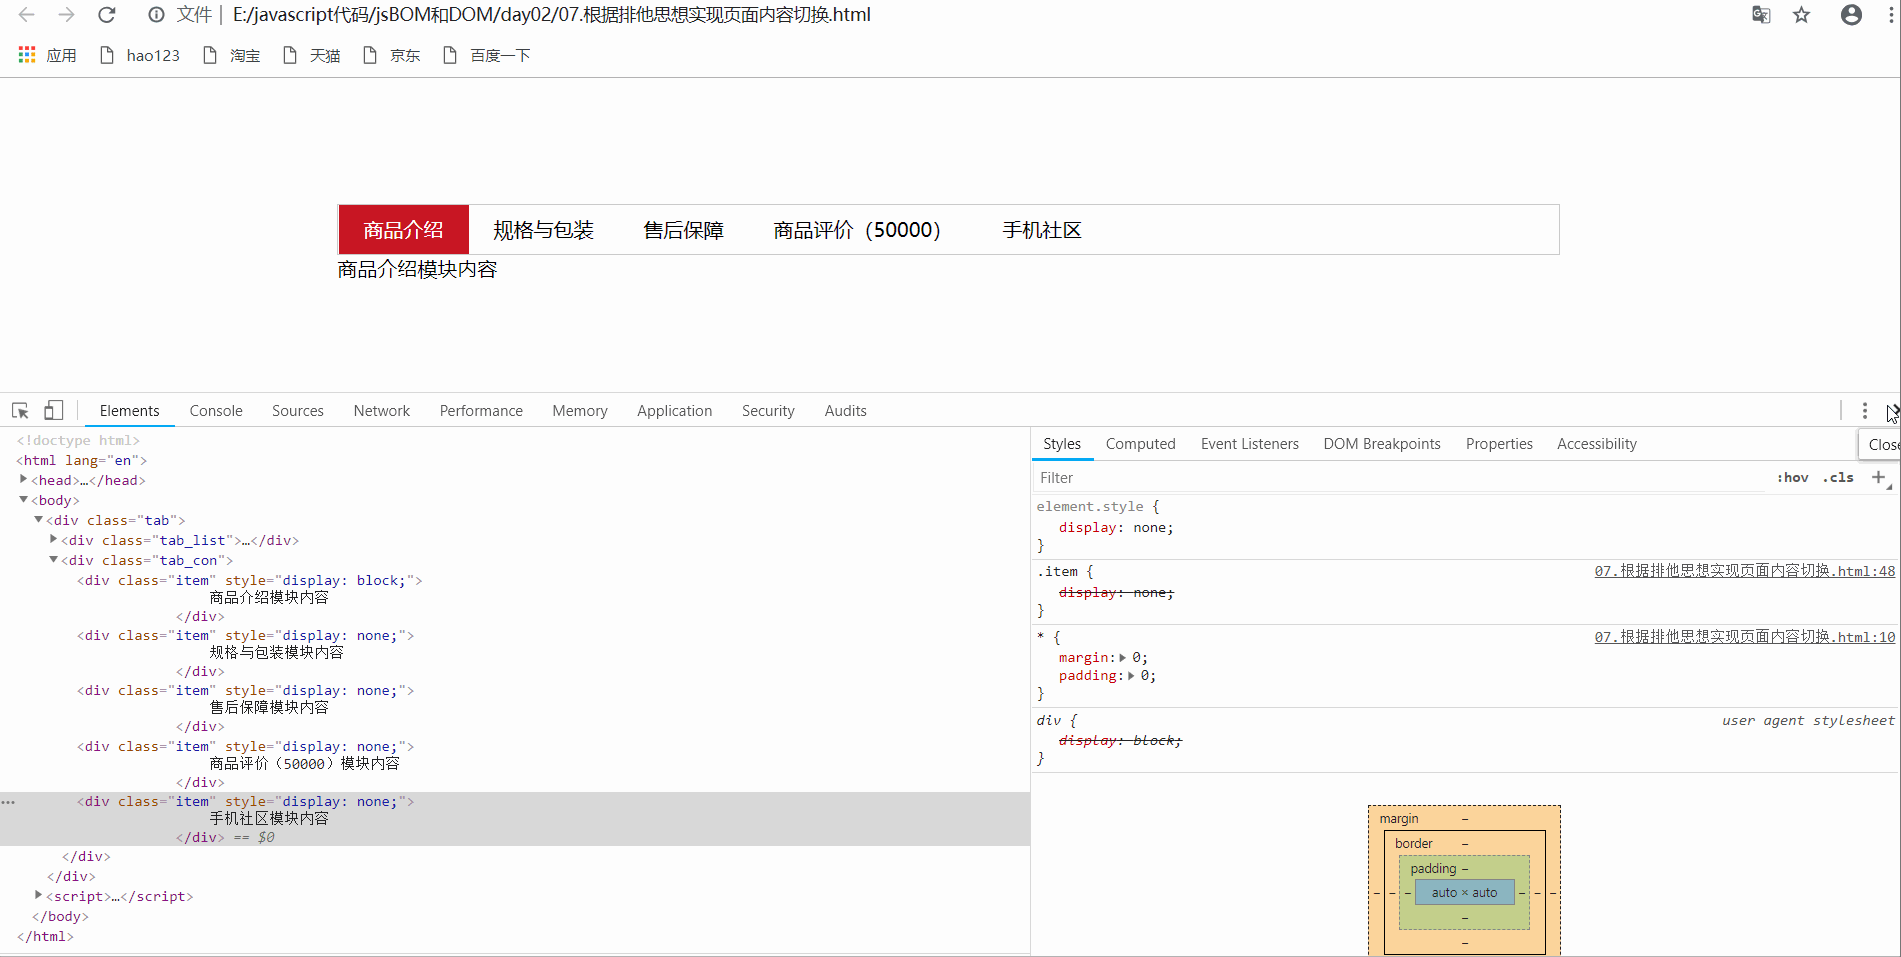Click the browser back arrow
1901x957 pixels.
[x=25, y=14]
